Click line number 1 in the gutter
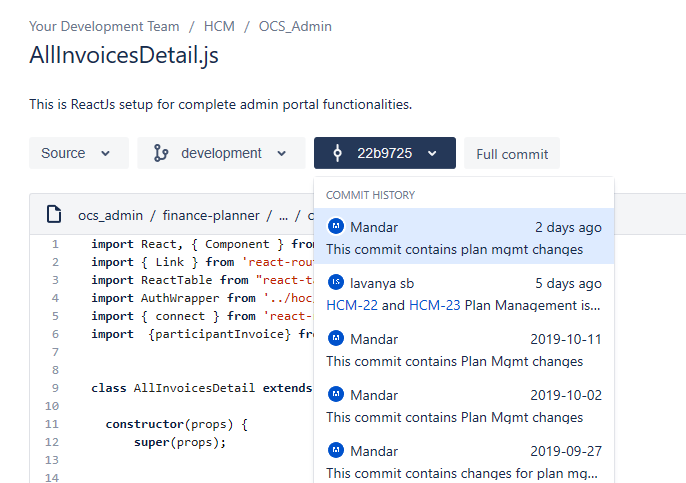Image resolution: width=686 pixels, height=483 pixels. (55, 244)
